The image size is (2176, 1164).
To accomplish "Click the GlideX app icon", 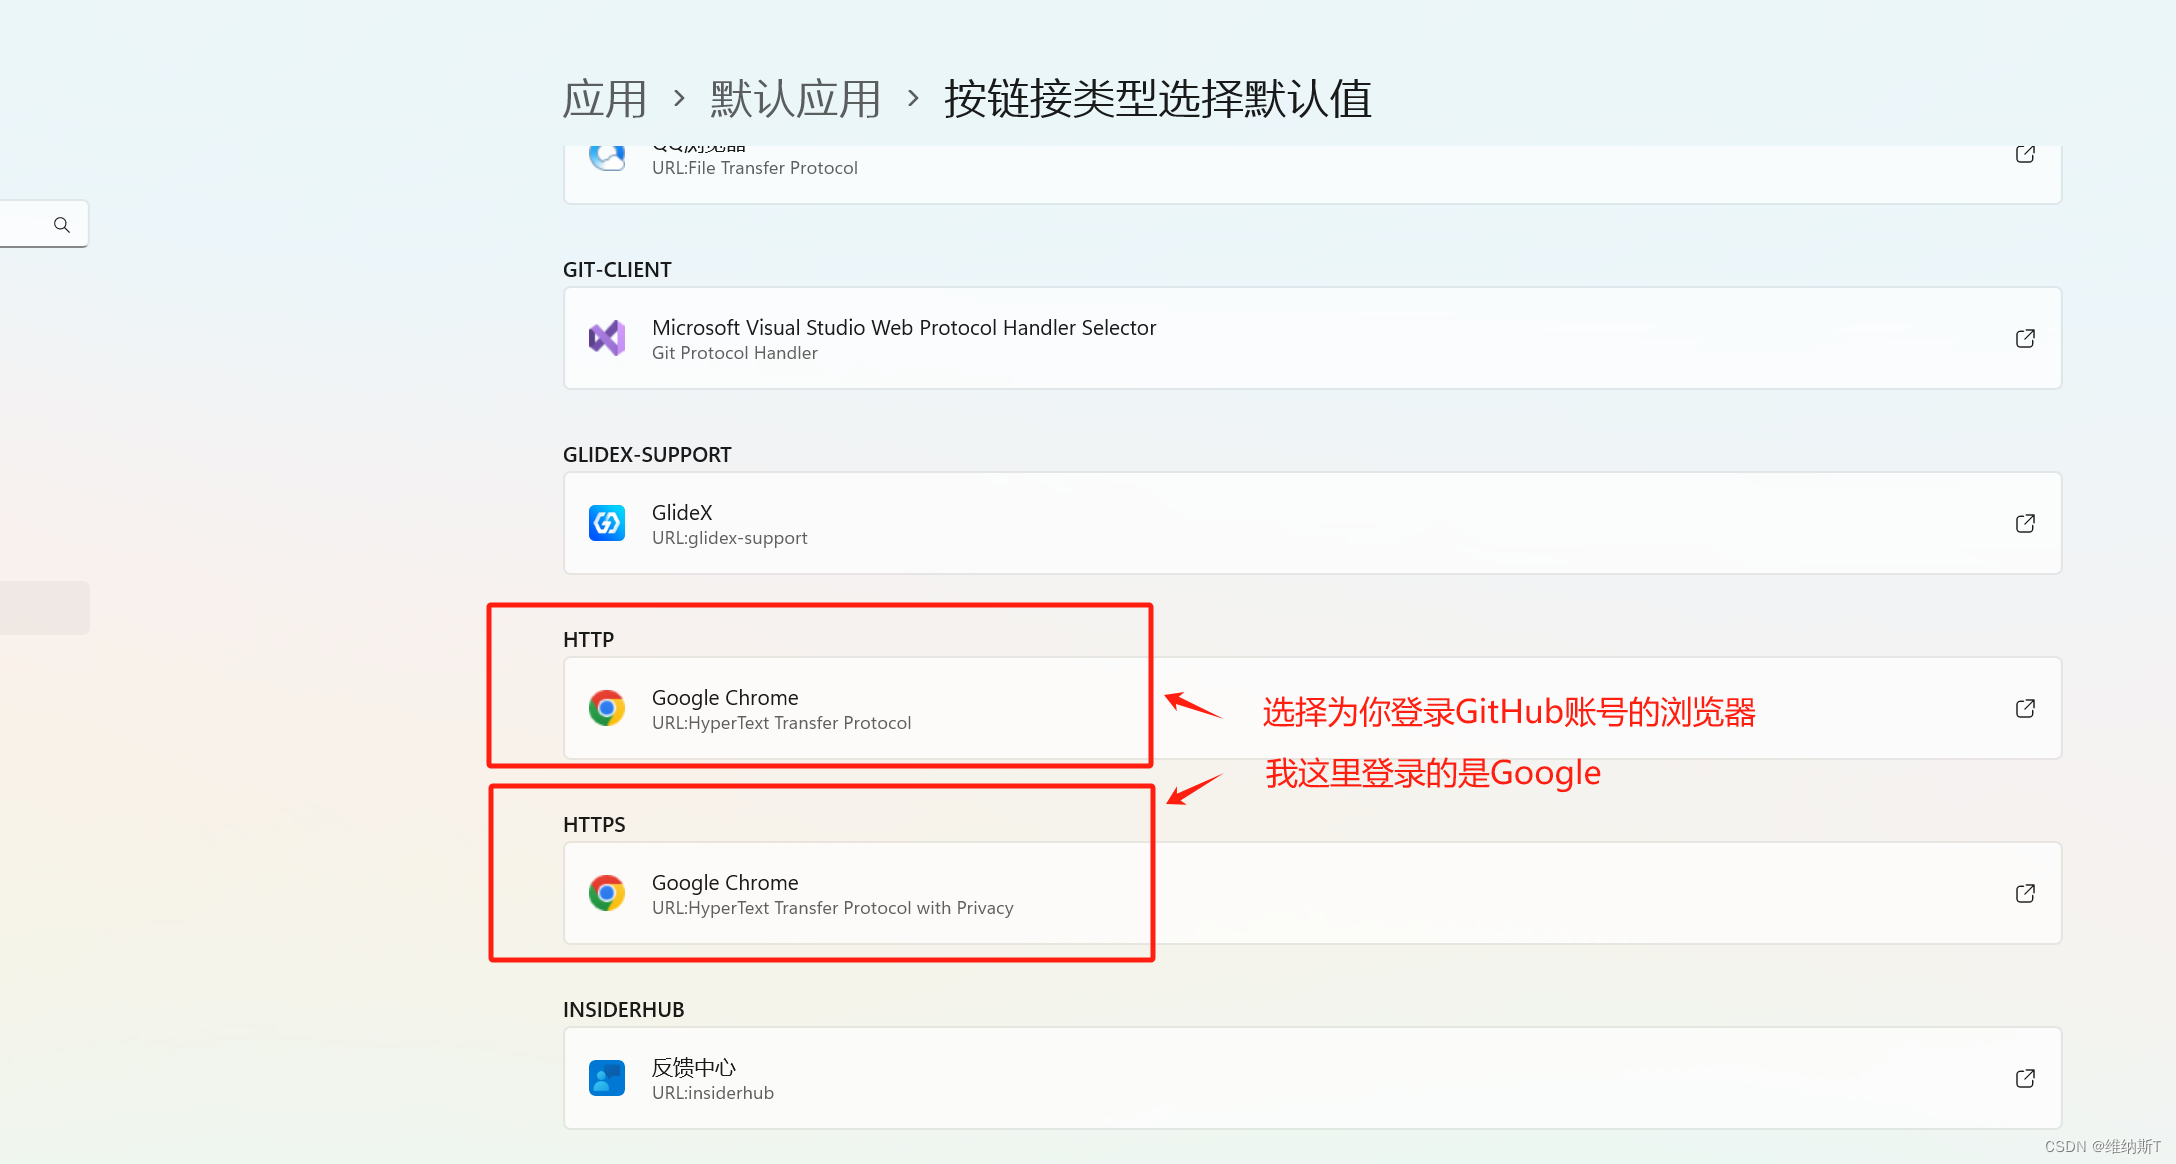I will (607, 523).
